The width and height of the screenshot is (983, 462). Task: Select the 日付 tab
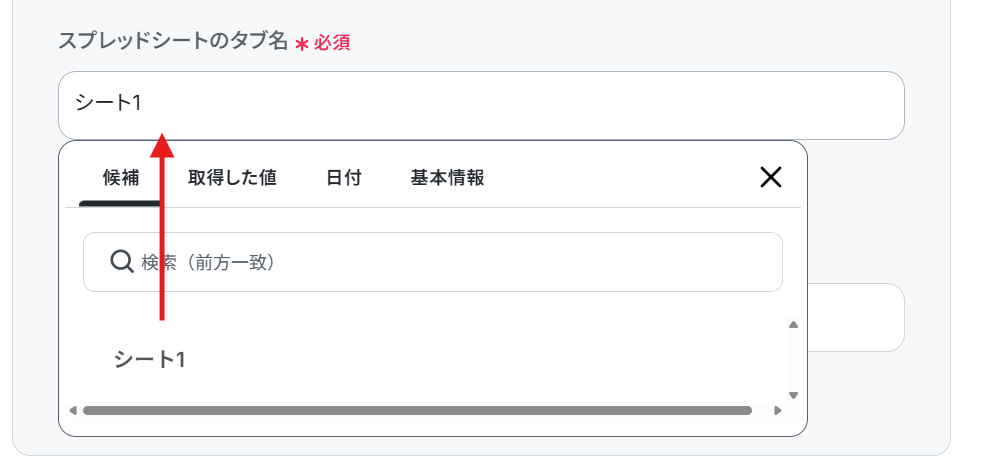[343, 178]
